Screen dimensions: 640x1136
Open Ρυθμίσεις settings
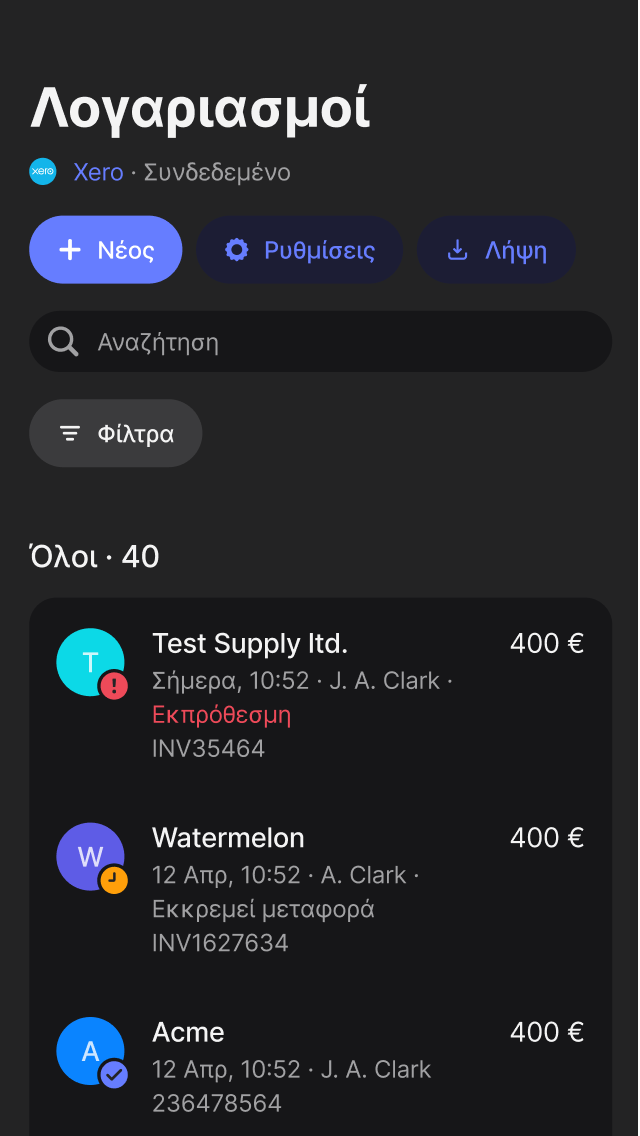[x=299, y=250]
